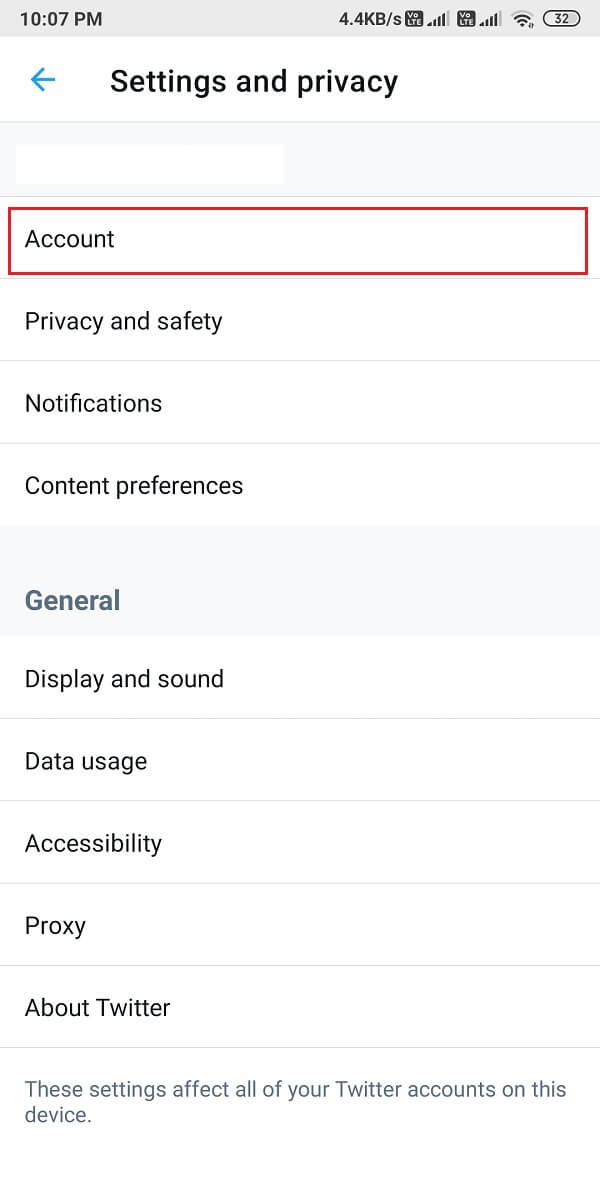600x1200 pixels.
Task: Select the Data usage option
Action: [x=300, y=761]
